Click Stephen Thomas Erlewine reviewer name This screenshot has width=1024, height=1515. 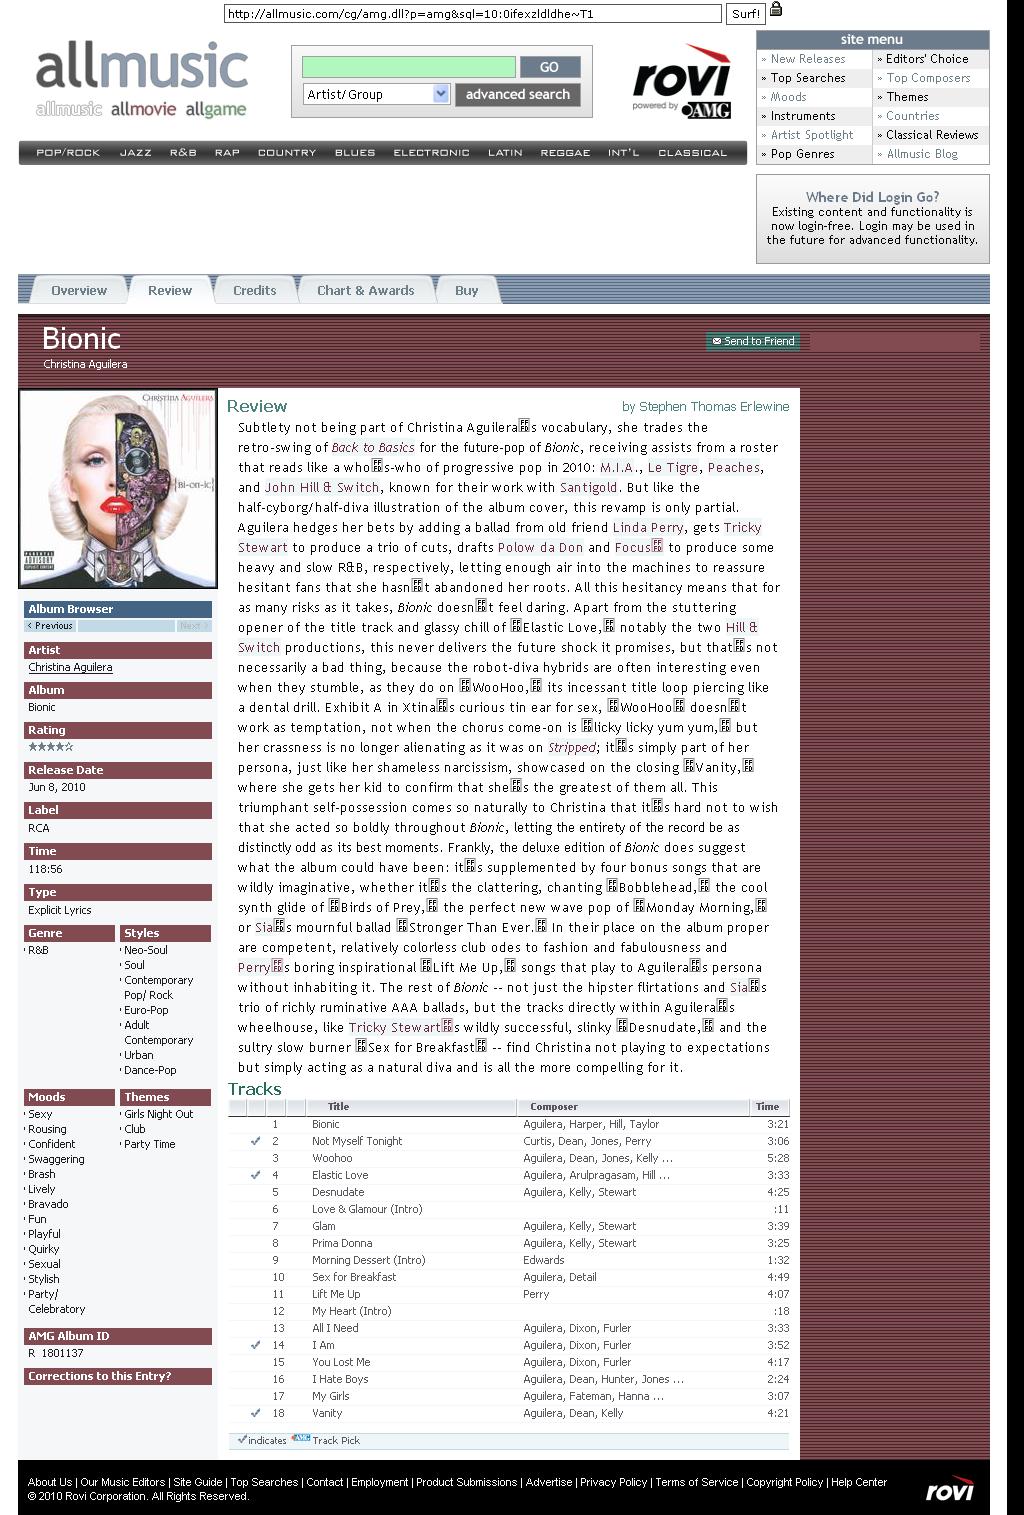point(713,407)
